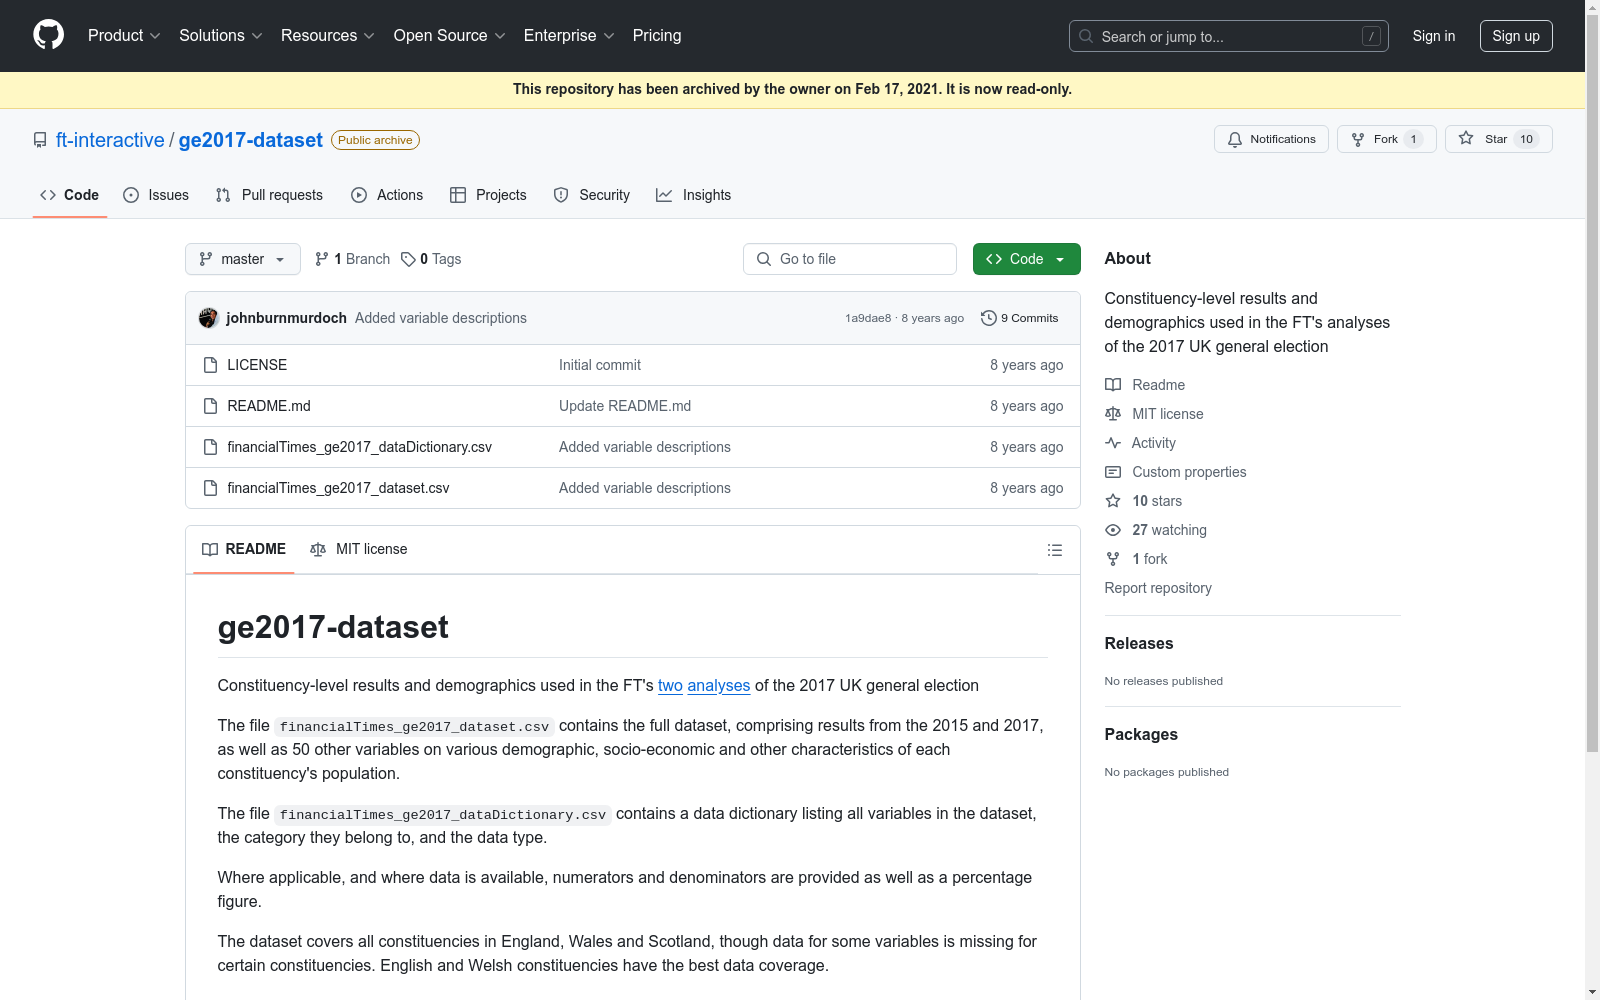Open the README outline icon
1600x1000 pixels.
pyautogui.click(x=1055, y=550)
